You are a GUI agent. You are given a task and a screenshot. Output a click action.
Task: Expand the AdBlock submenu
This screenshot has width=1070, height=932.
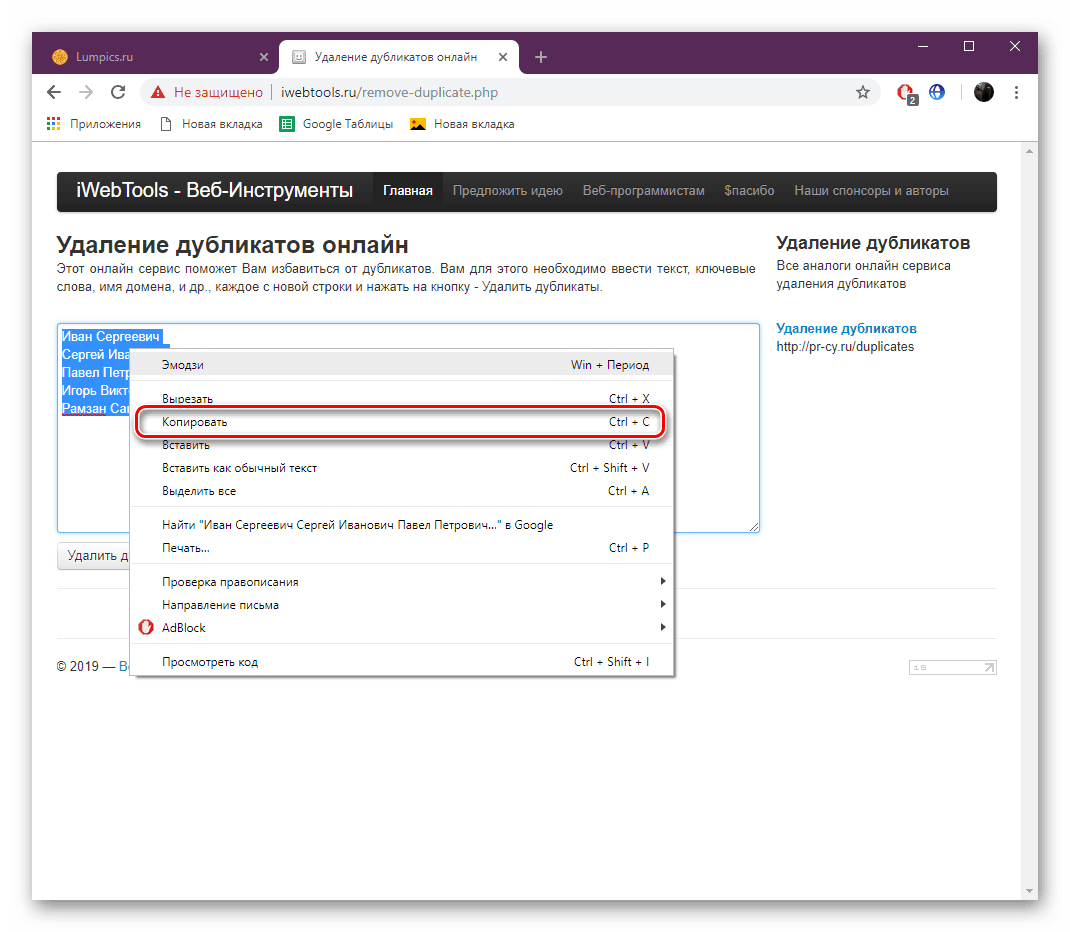point(184,627)
